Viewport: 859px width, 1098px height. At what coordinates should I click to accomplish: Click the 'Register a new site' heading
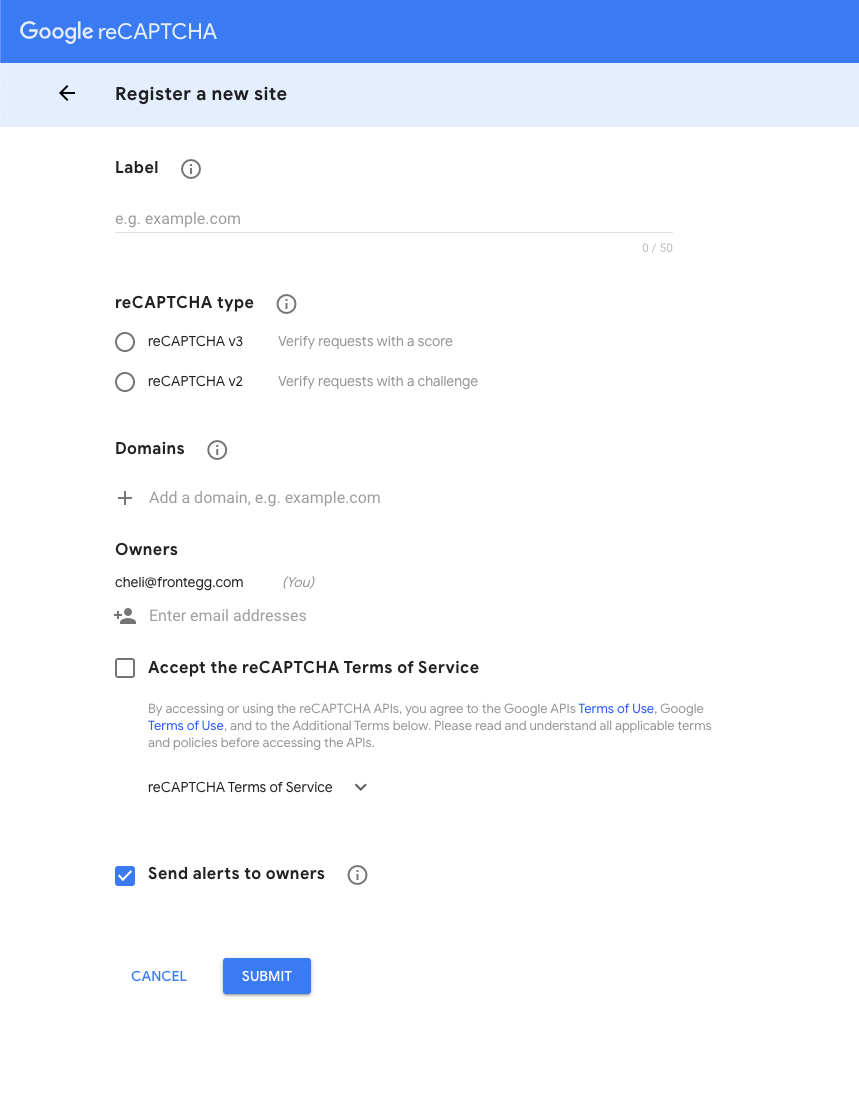click(x=201, y=94)
